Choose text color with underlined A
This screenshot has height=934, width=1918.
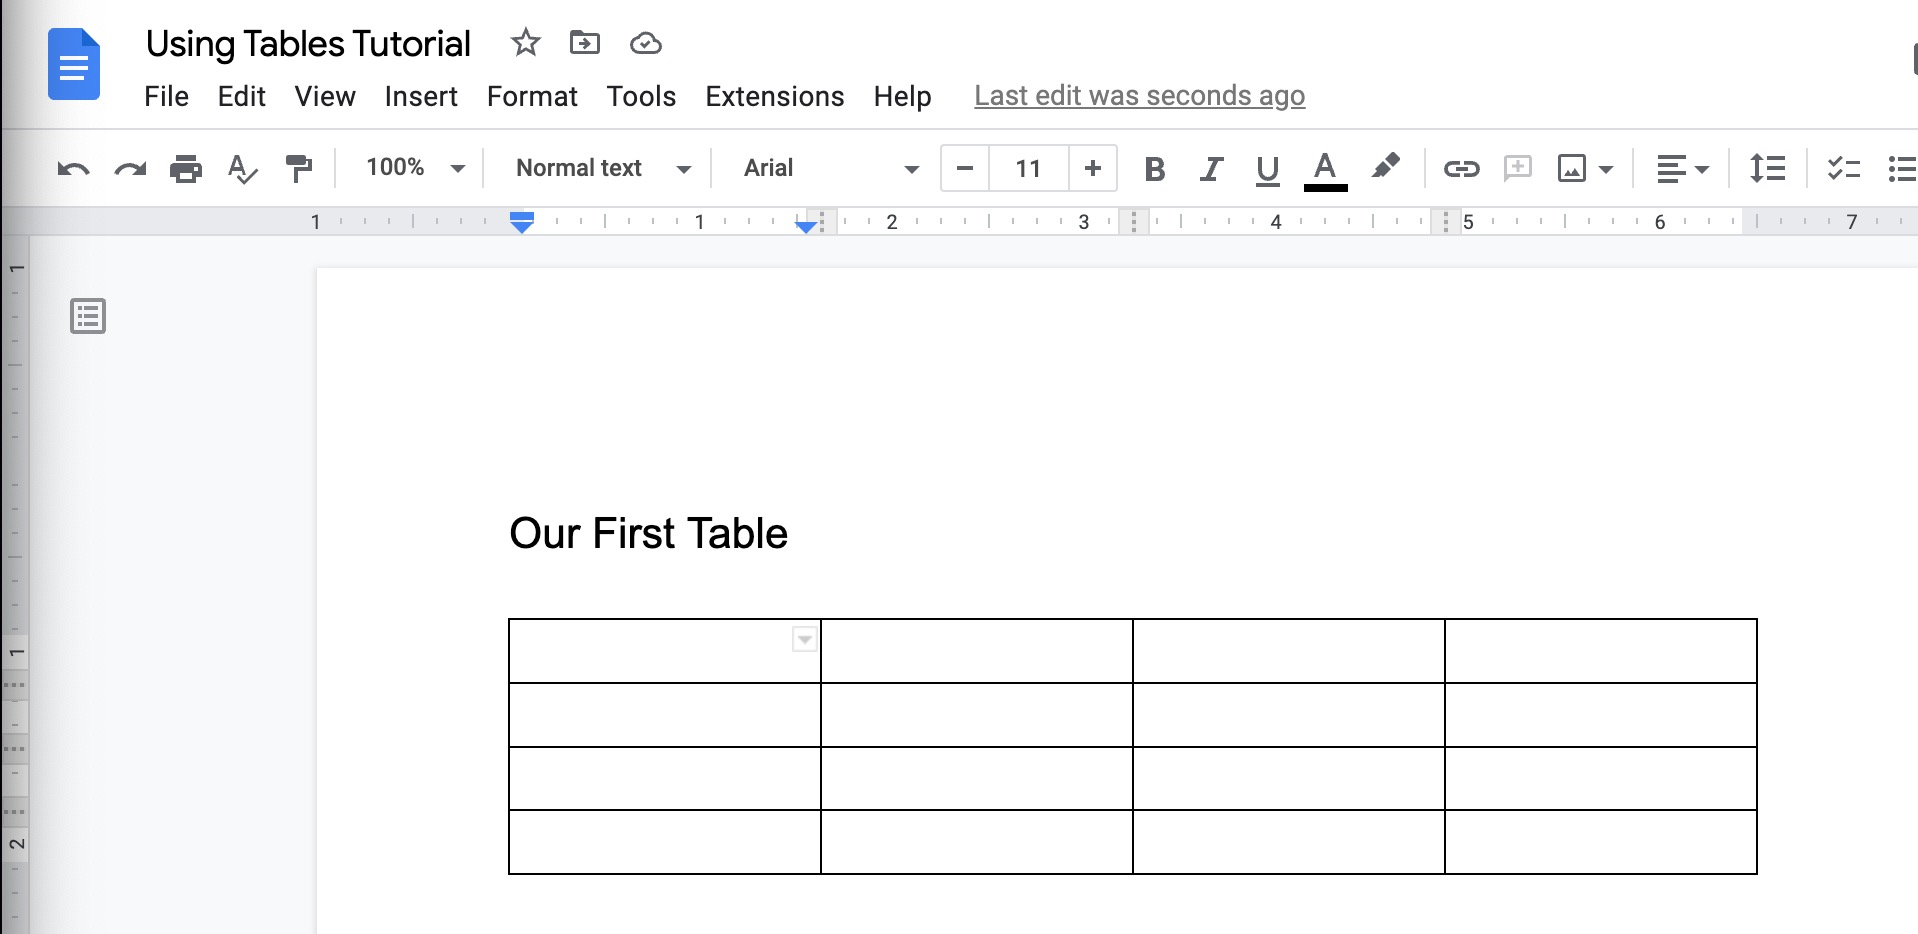(x=1325, y=170)
